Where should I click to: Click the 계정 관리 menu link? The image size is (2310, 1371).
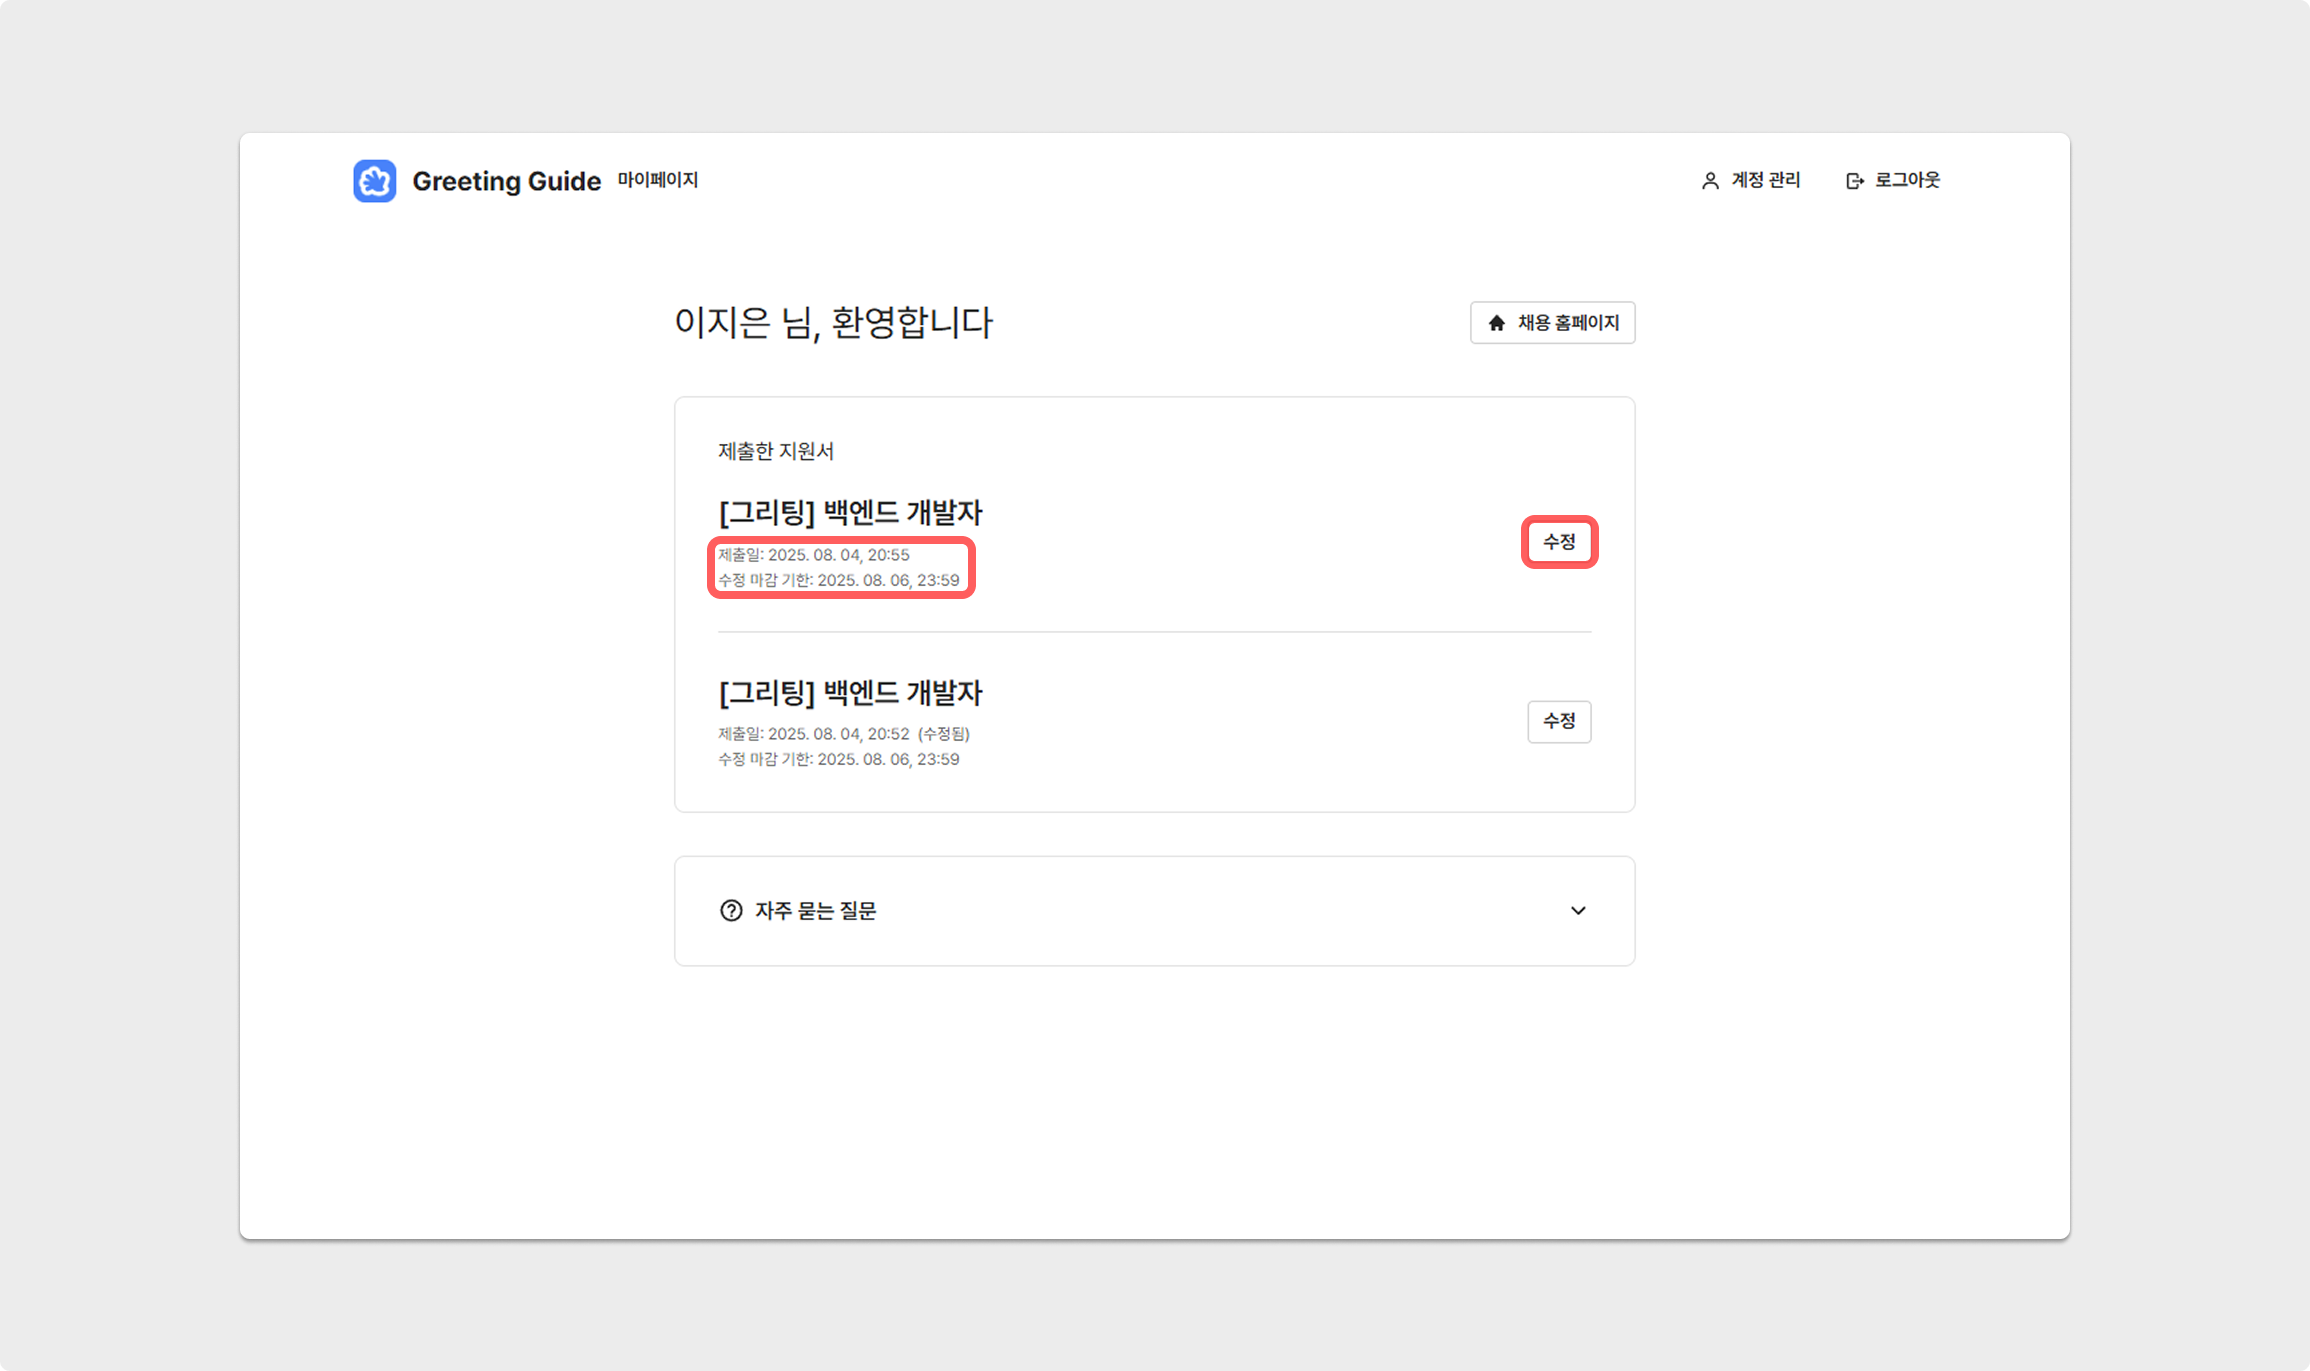coord(1765,180)
